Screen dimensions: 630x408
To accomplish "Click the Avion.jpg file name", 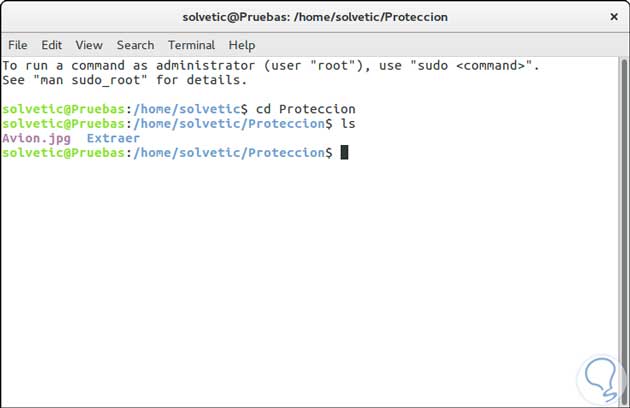I will coord(37,137).
